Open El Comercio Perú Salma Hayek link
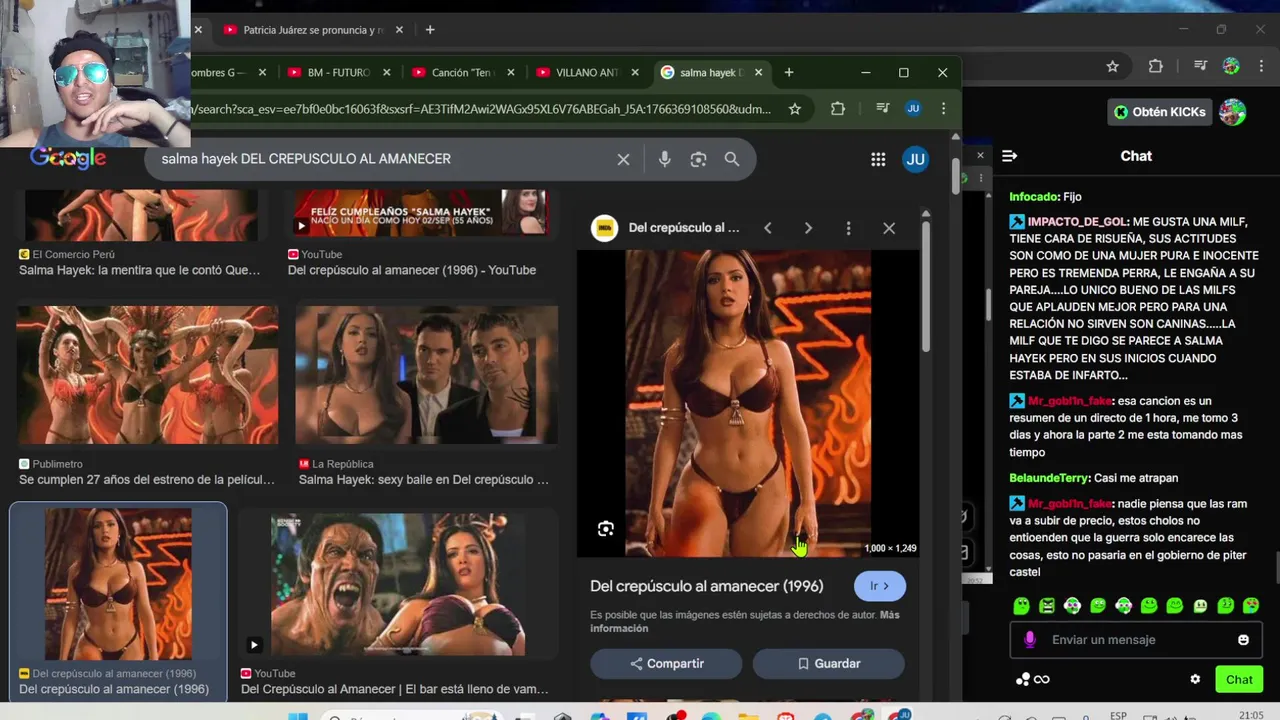 click(139, 270)
